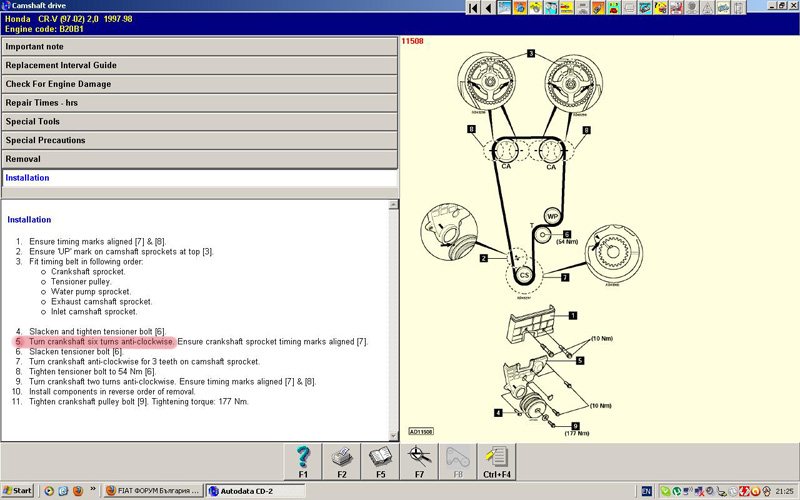Click the Windows Start button

coord(18,491)
